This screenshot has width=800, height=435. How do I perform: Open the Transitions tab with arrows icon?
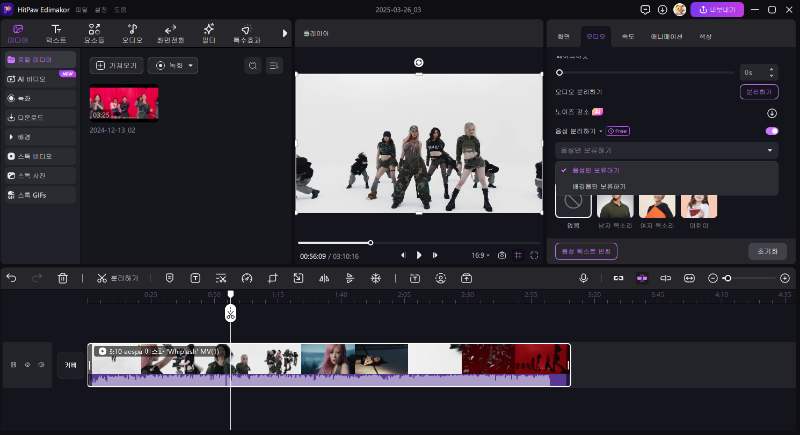[170, 34]
